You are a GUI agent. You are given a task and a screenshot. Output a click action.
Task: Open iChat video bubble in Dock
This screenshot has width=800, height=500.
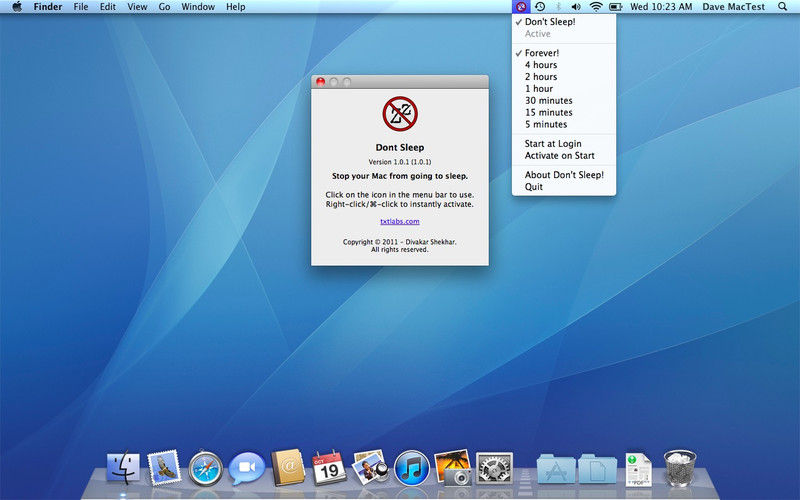246,468
